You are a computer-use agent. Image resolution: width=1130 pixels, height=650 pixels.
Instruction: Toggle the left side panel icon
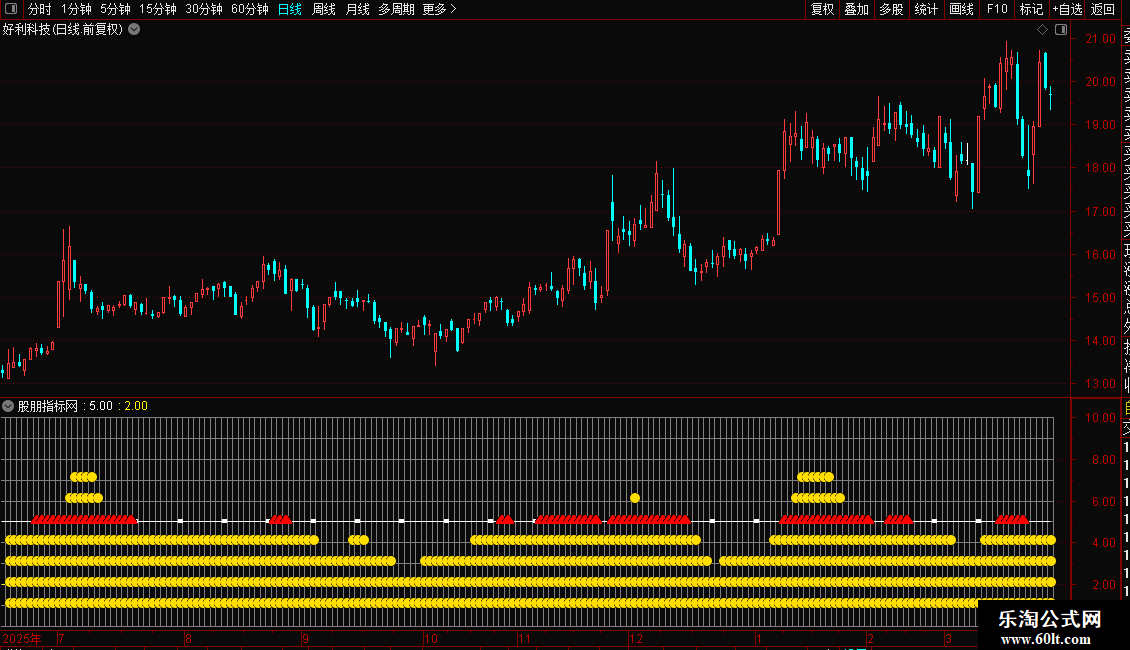click(11, 9)
